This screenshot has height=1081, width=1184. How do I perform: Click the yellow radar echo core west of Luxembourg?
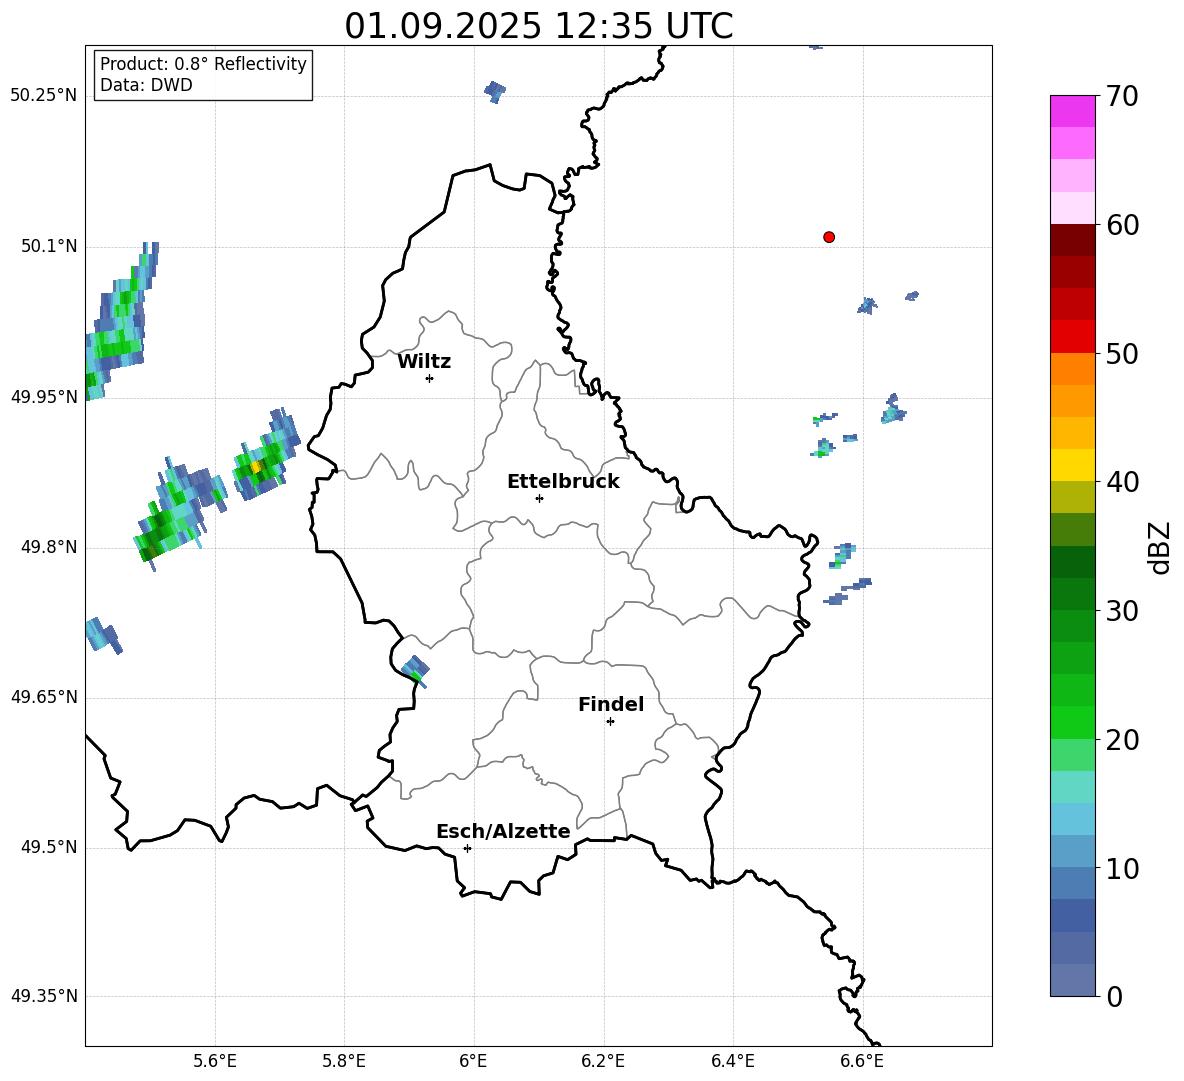(257, 467)
